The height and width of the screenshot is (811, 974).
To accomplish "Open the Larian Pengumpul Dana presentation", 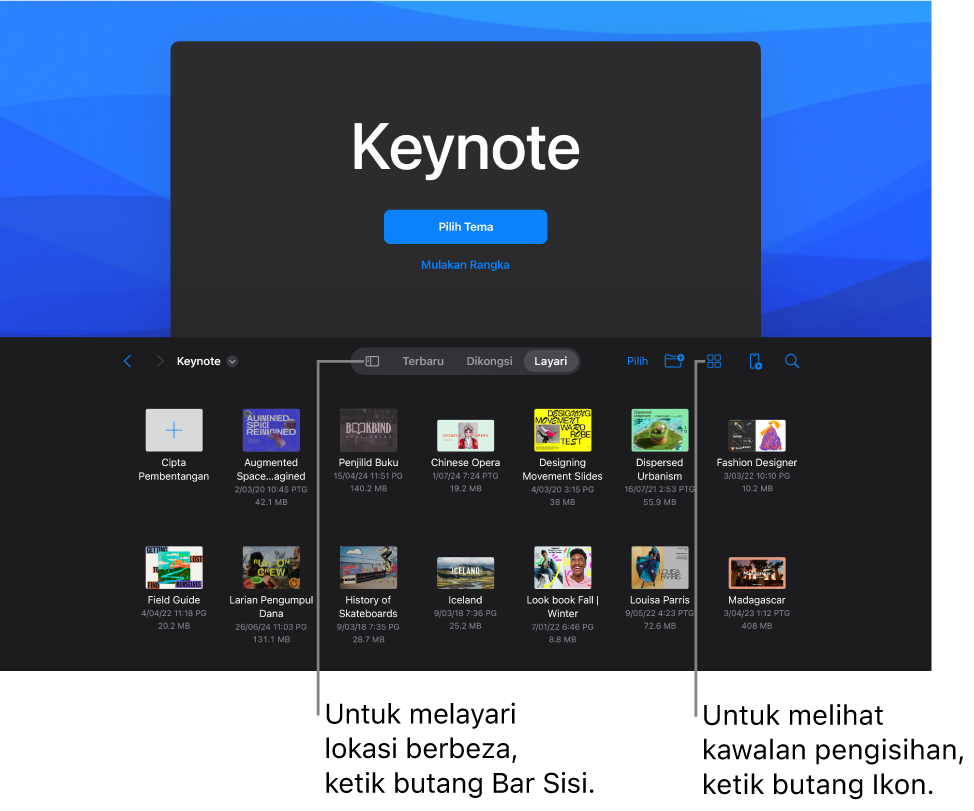I will click(x=271, y=568).
